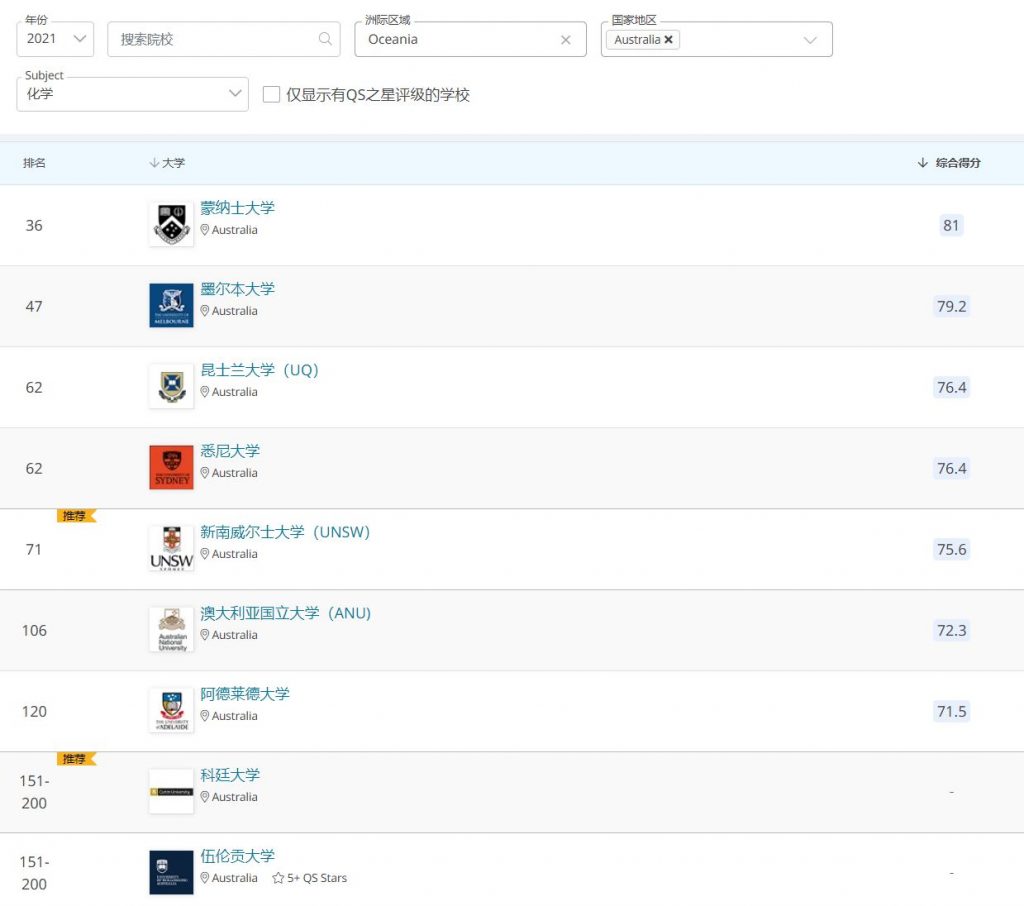The height and width of the screenshot is (906, 1024).
Task: Expand the 国家地区 country dropdown arrow
Action: coord(810,40)
